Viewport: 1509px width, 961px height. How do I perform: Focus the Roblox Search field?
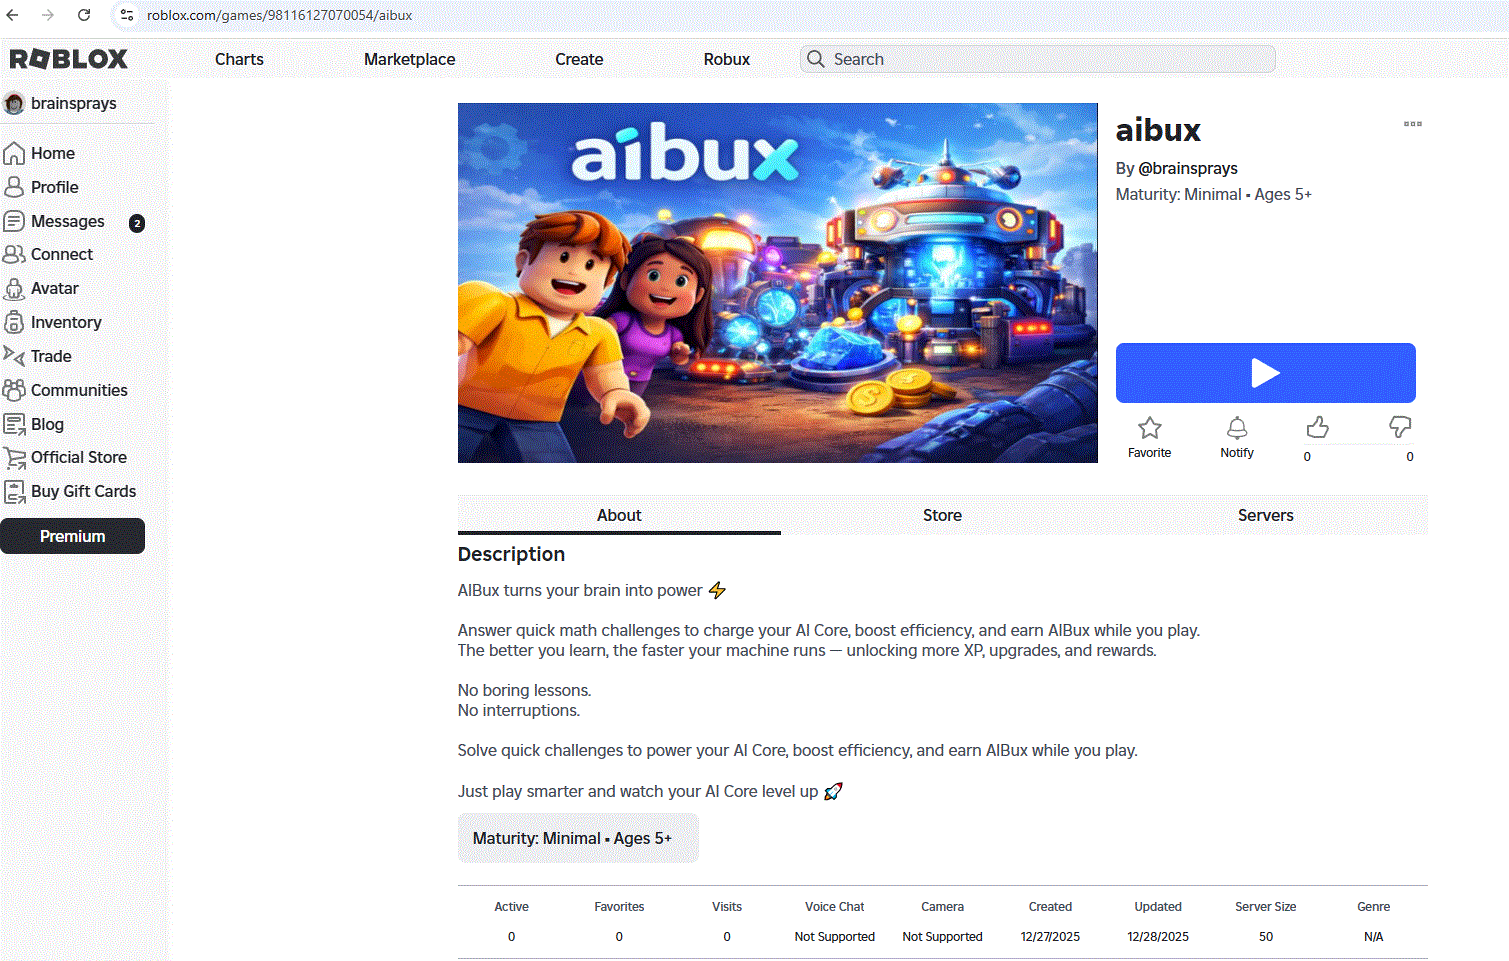pos(1038,59)
